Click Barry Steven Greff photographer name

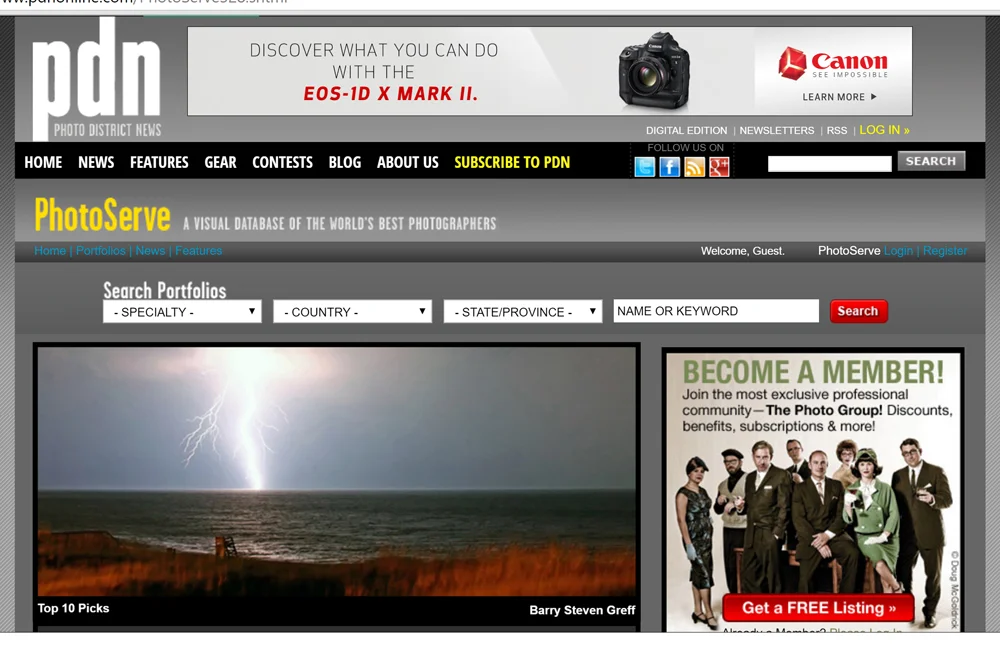[582, 610]
